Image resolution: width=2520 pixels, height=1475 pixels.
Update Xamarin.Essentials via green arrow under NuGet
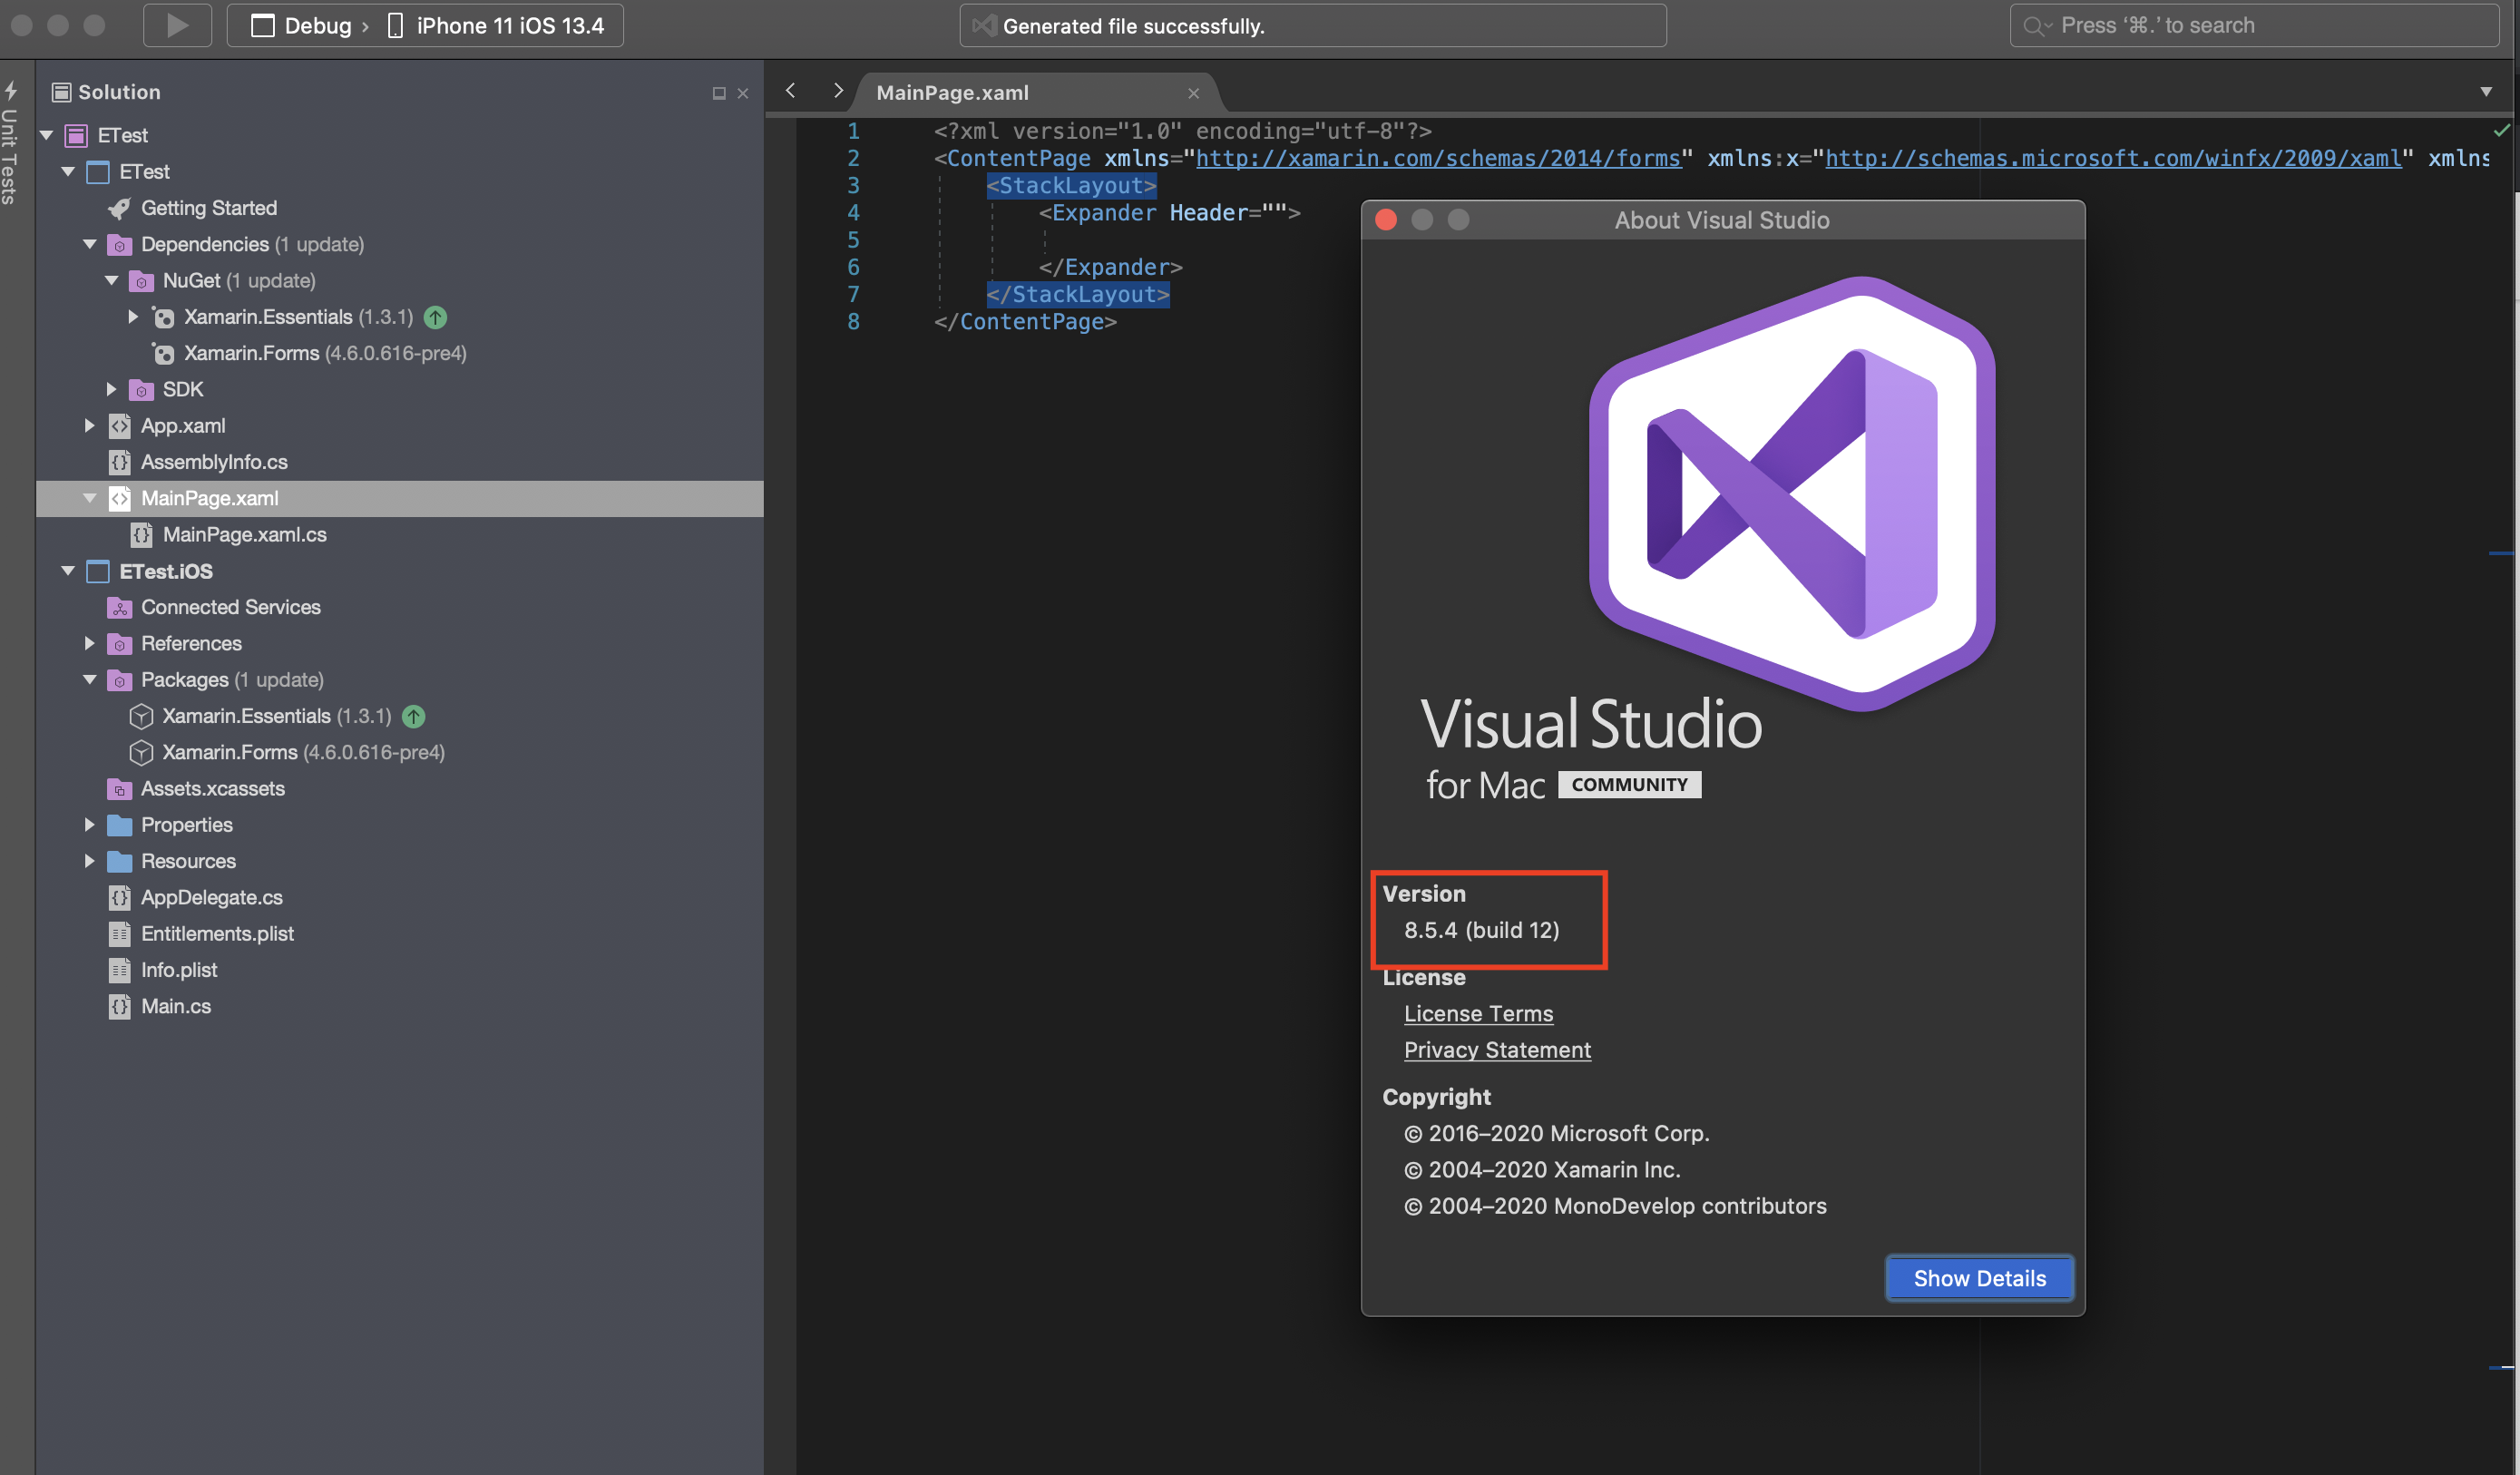point(435,317)
